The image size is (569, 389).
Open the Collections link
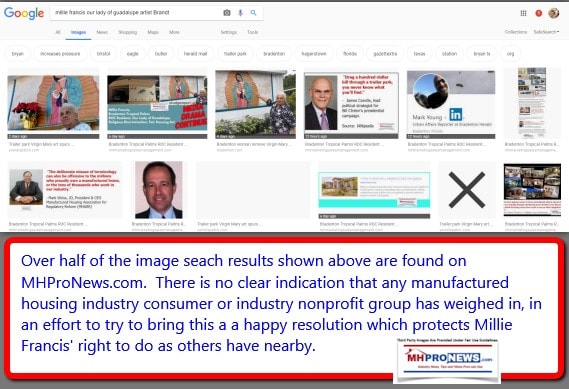point(516,32)
